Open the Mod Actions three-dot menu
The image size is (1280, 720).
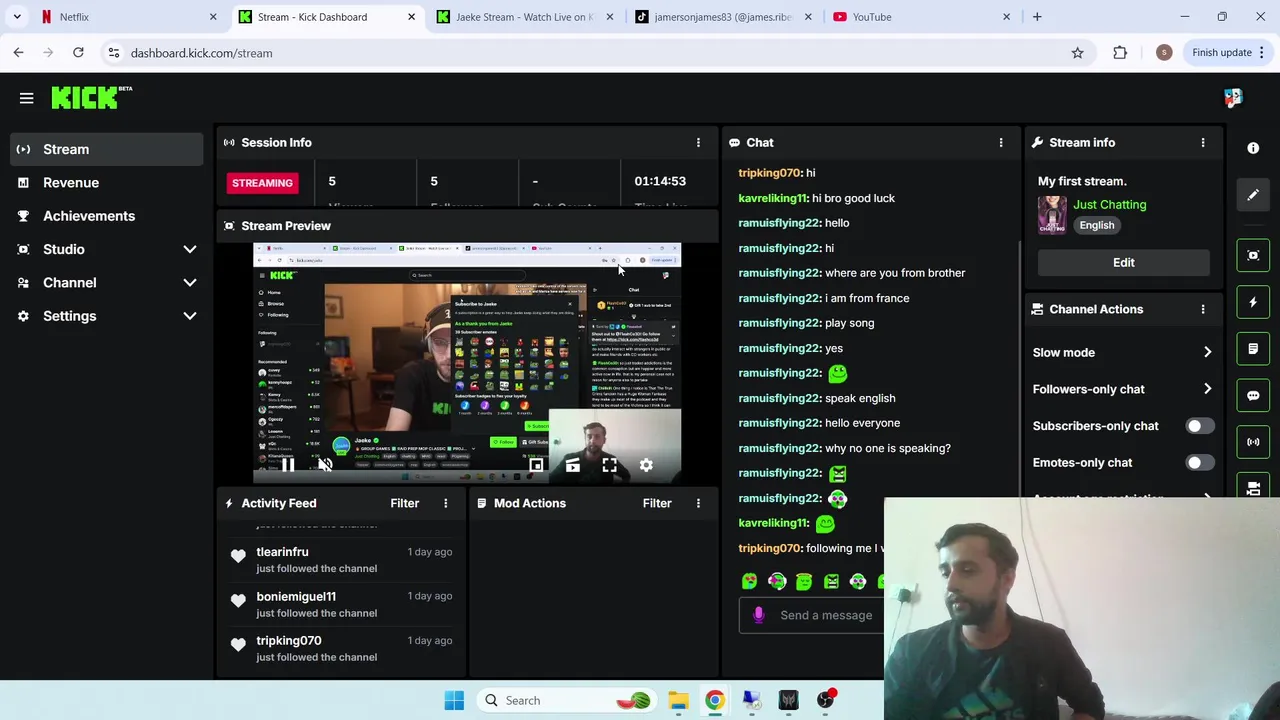(x=698, y=503)
